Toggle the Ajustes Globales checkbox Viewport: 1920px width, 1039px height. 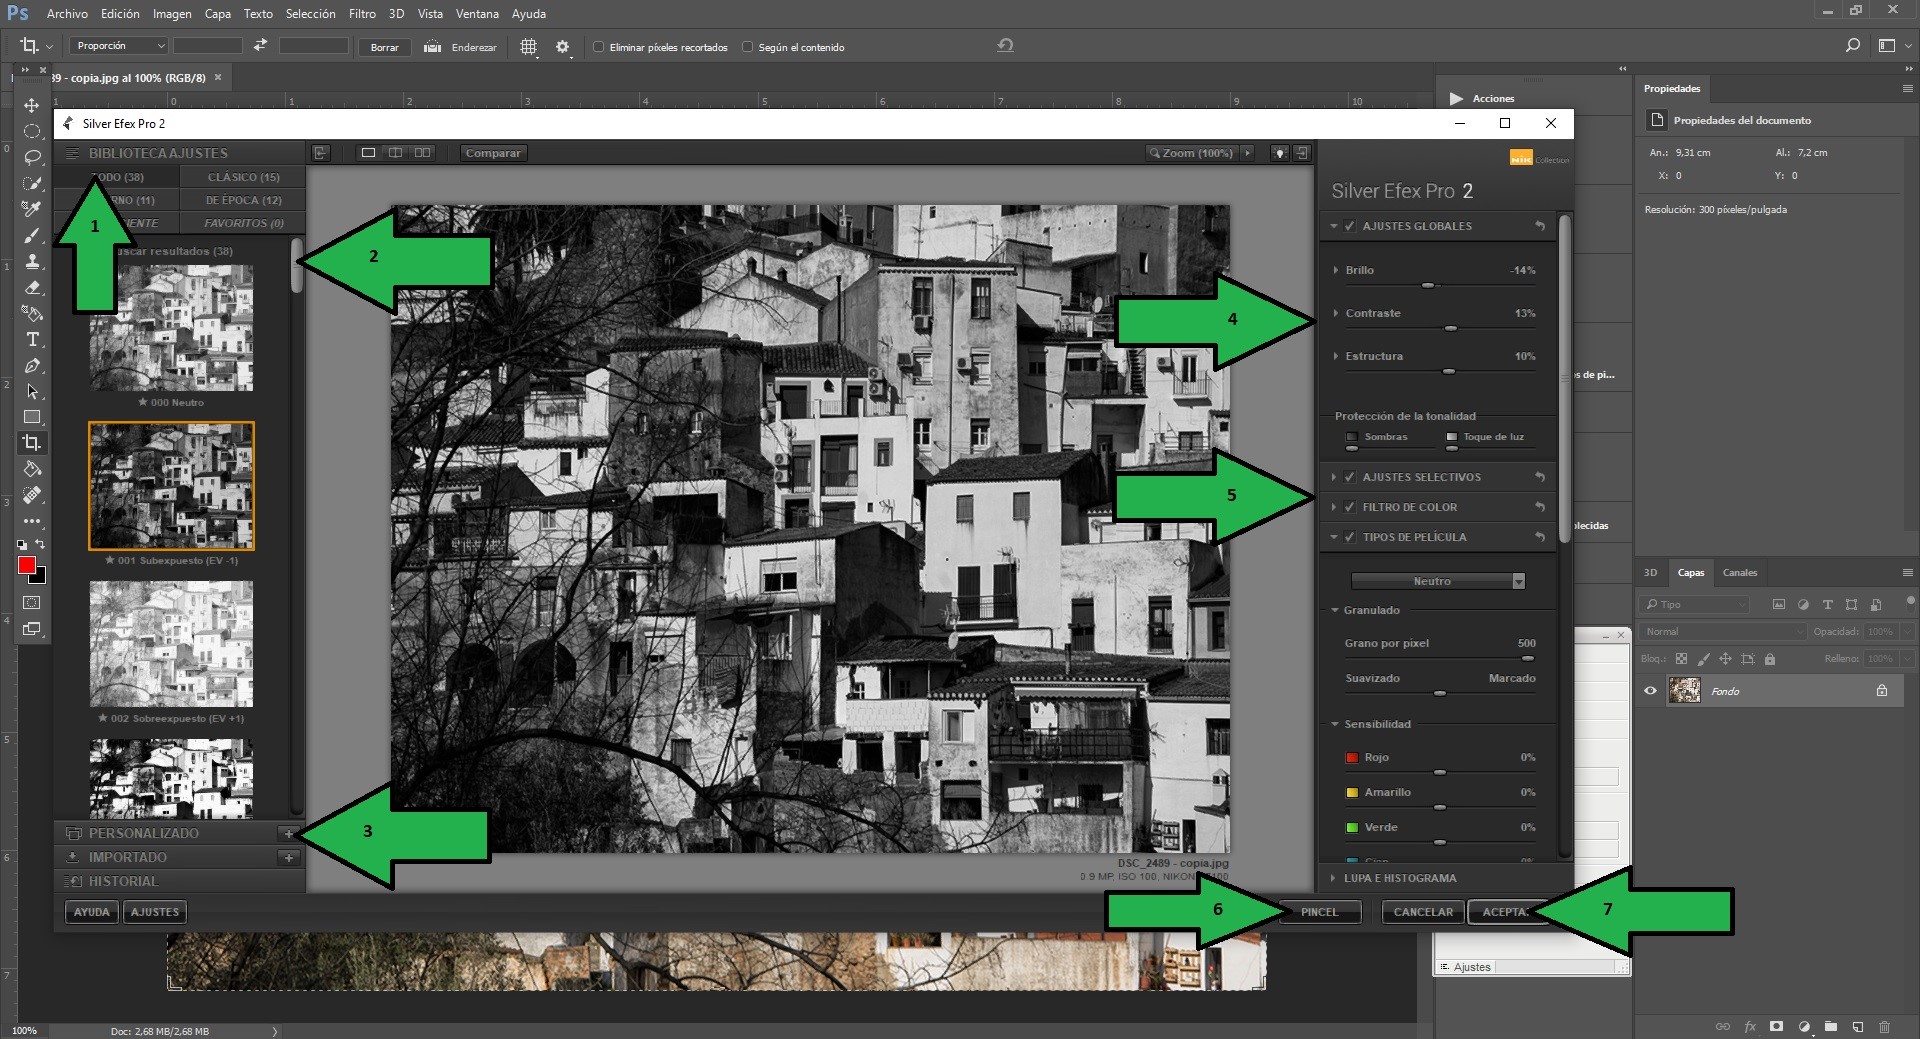click(x=1349, y=226)
